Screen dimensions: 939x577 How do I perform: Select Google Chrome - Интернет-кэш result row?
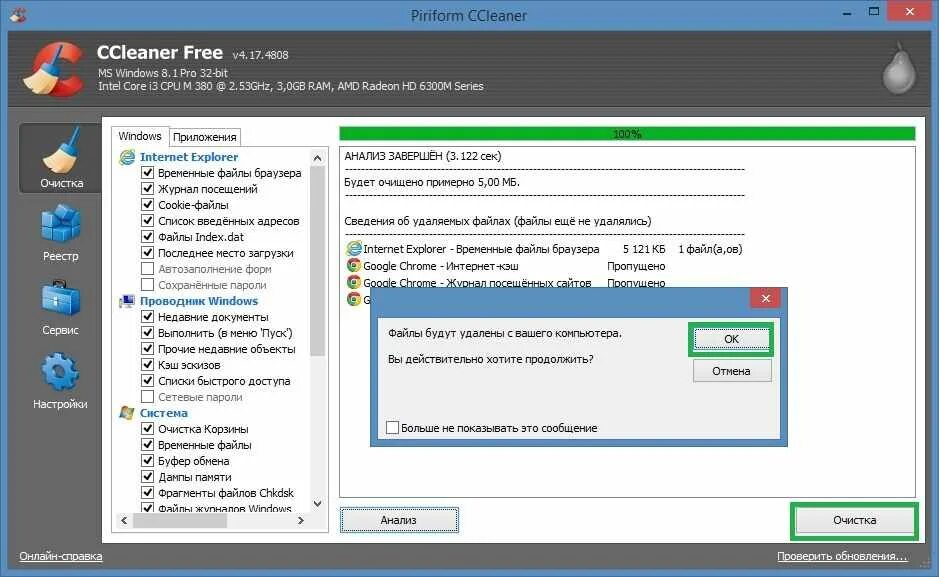(506, 266)
